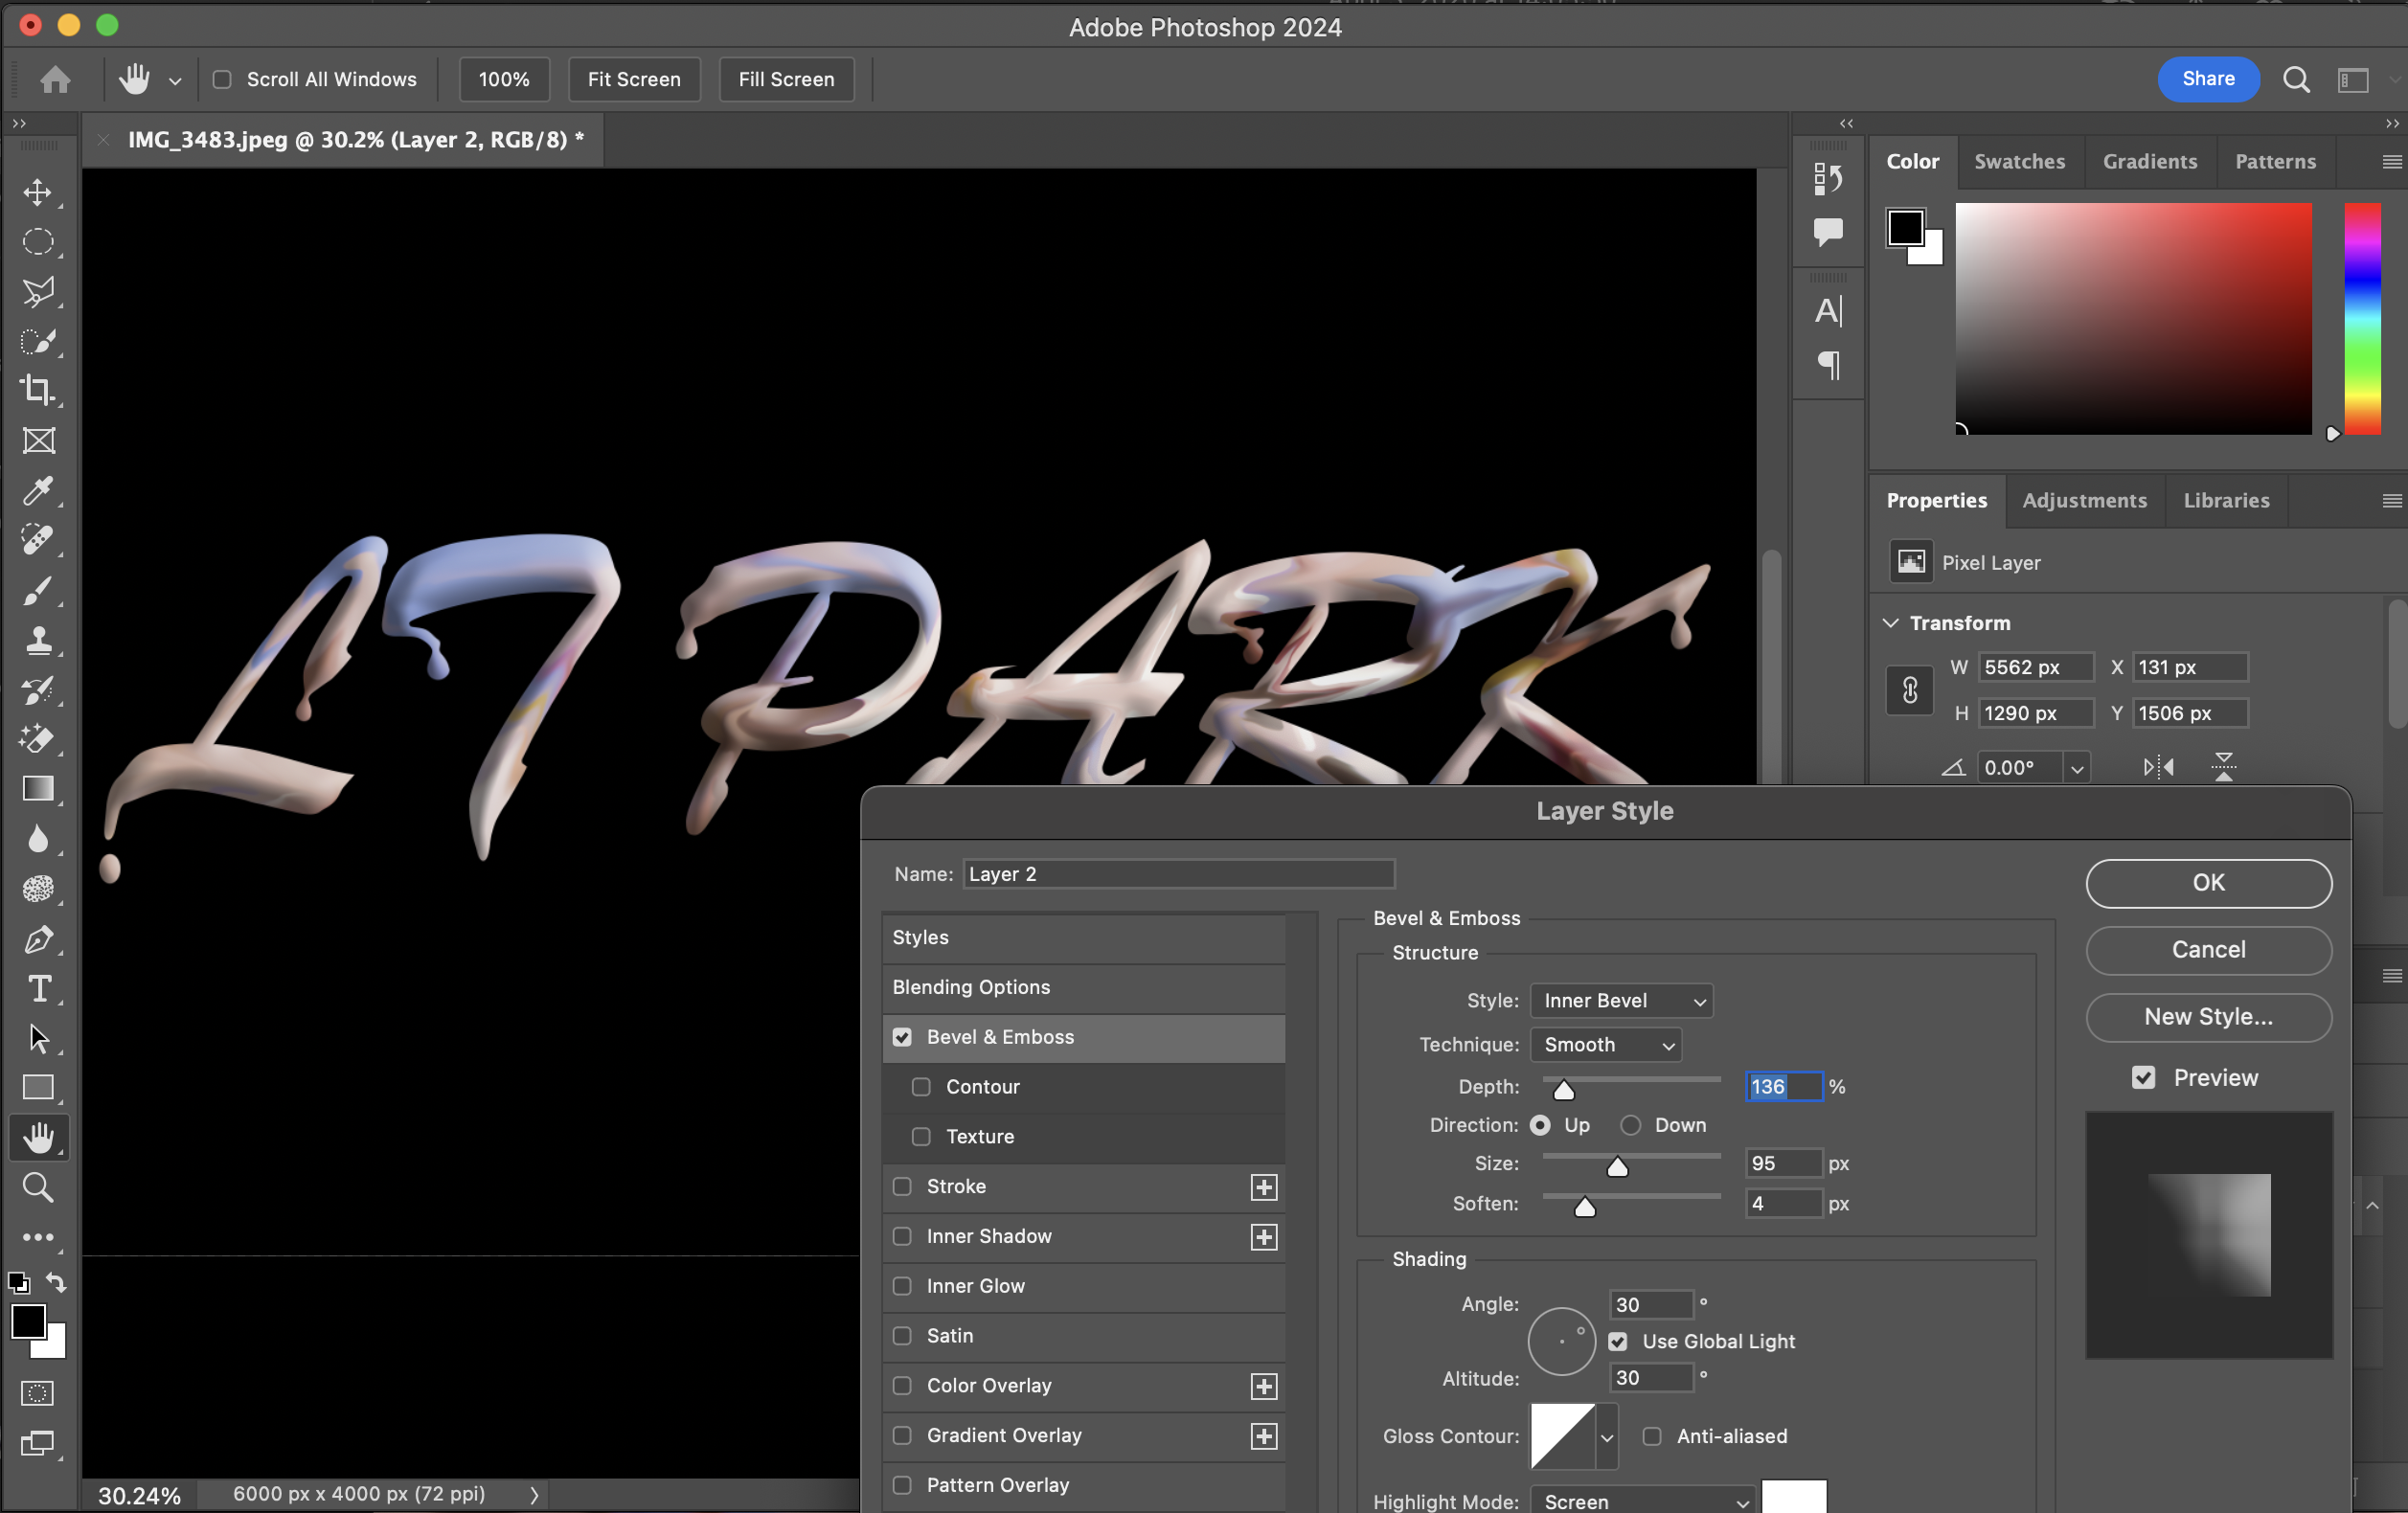Select the Down direction radio button
This screenshot has width=2408, height=1513.
pyautogui.click(x=1631, y=1125)
